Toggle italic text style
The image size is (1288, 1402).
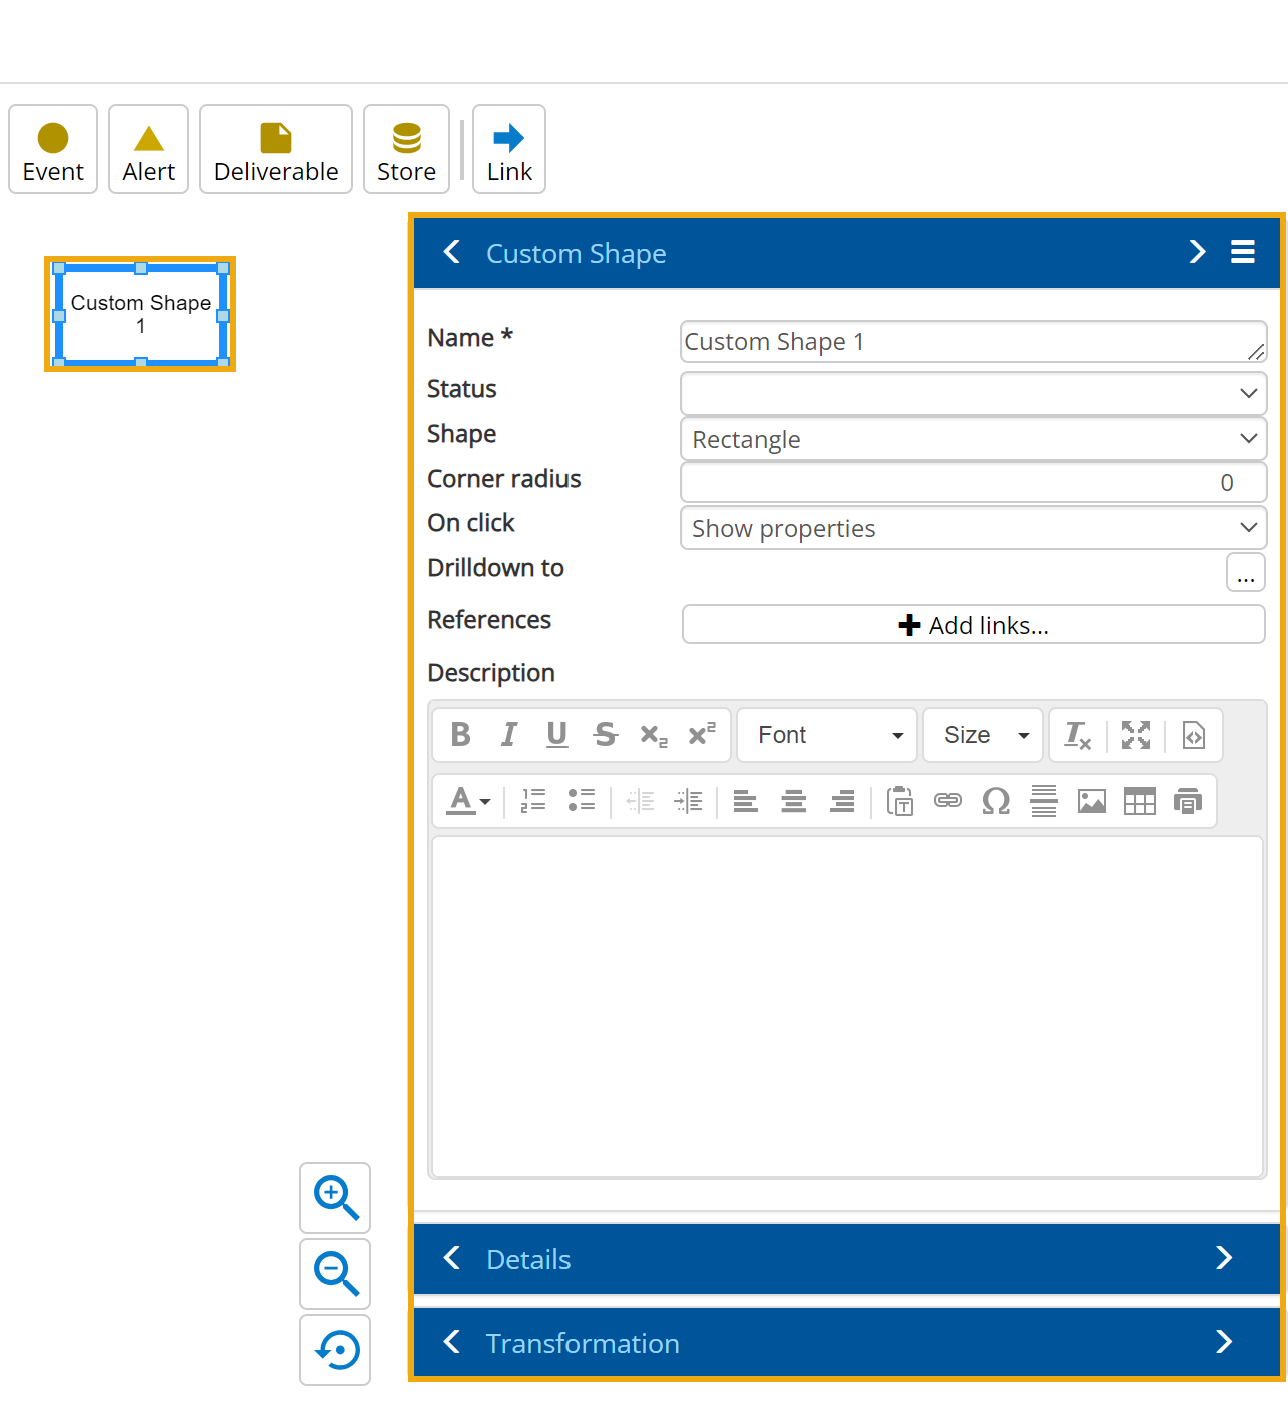(x=508, y=735)
